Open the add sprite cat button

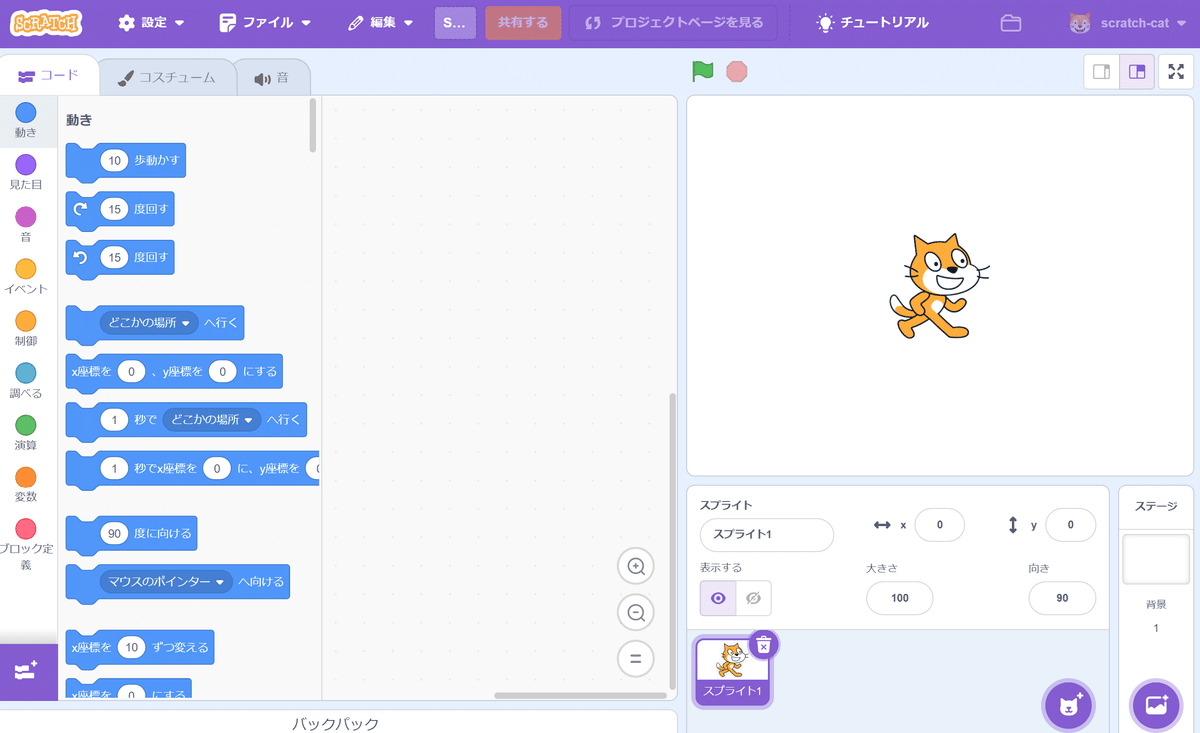point(1068,705)
